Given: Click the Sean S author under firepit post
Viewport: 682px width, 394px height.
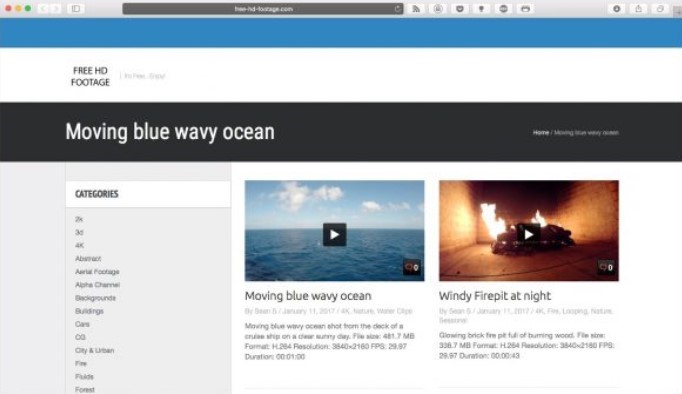Looking at the screenshot, I should [460, 311].
